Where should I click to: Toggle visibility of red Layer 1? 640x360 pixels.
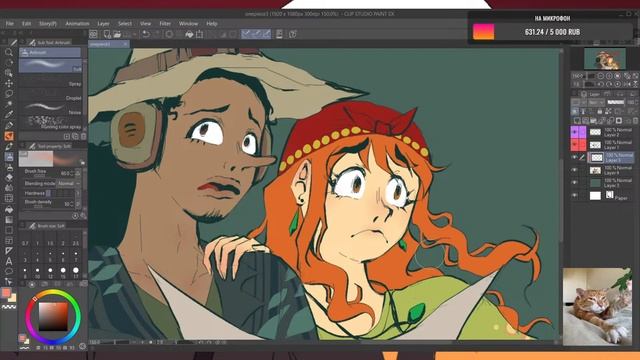[575, 144]
